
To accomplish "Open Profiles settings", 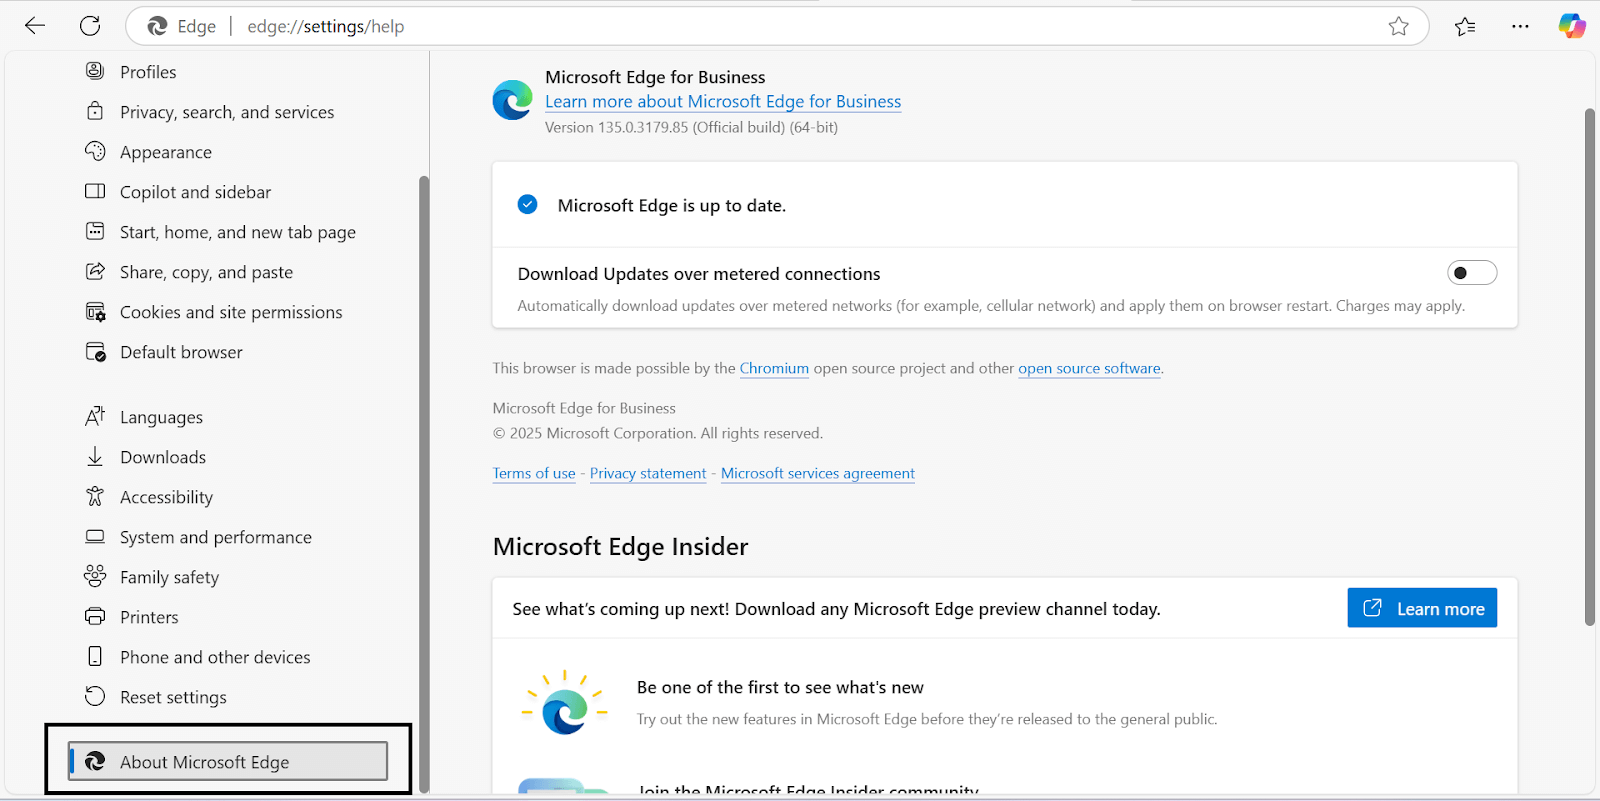I will pyautogui.click(x=148, y=72).
